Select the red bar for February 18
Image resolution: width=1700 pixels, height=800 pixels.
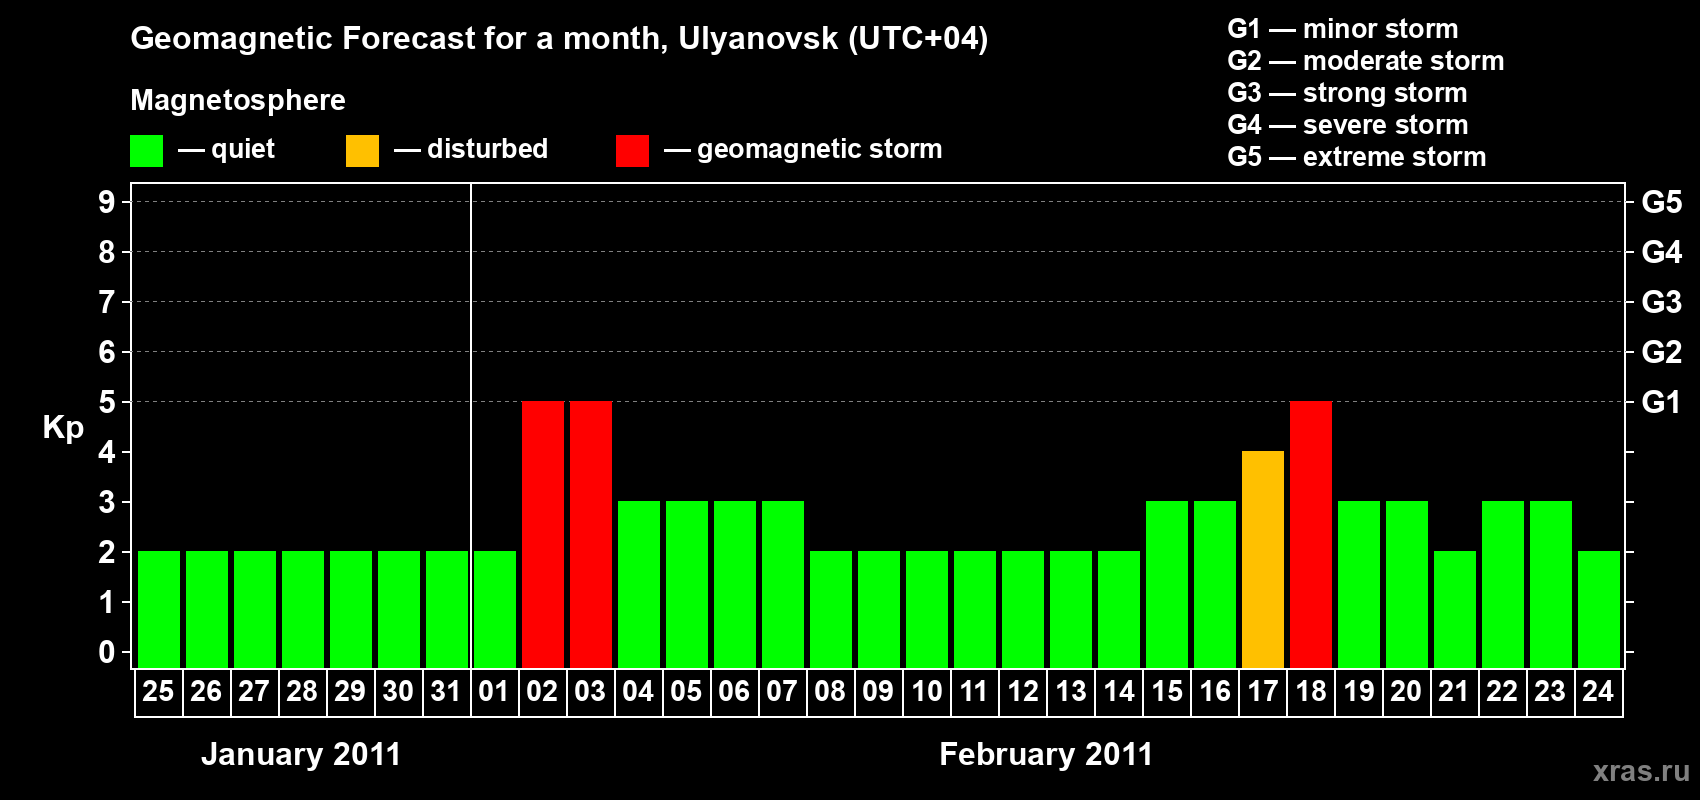pos(1311,534)
